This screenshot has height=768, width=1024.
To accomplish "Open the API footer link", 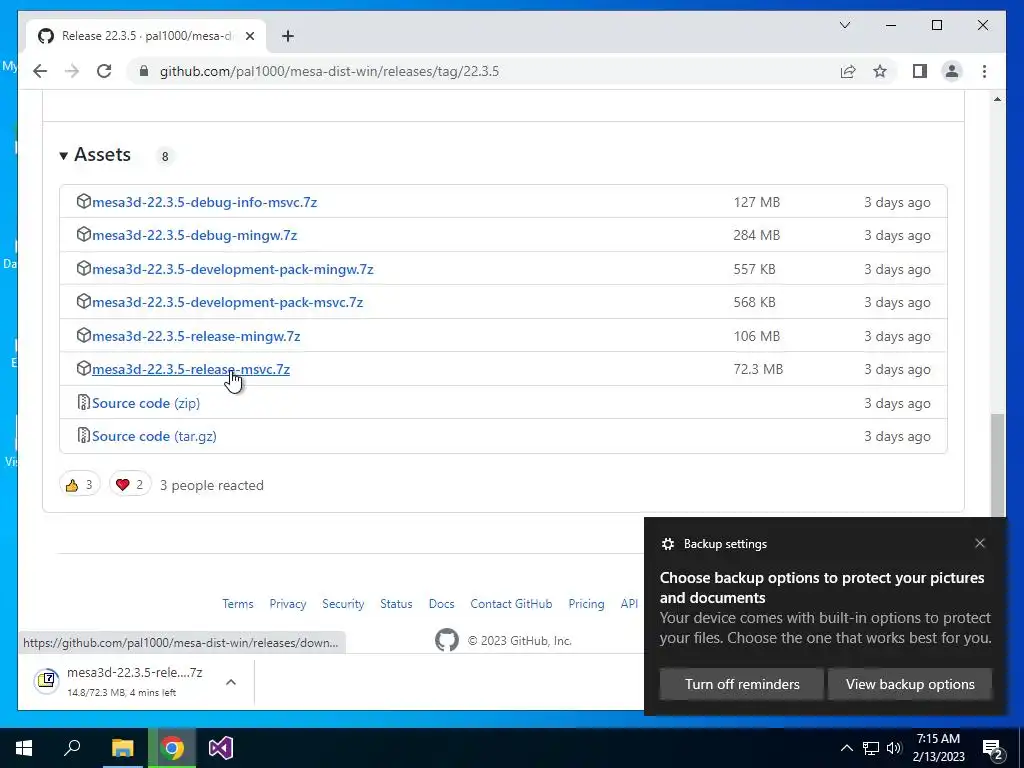I will click(x=629, y=603).
